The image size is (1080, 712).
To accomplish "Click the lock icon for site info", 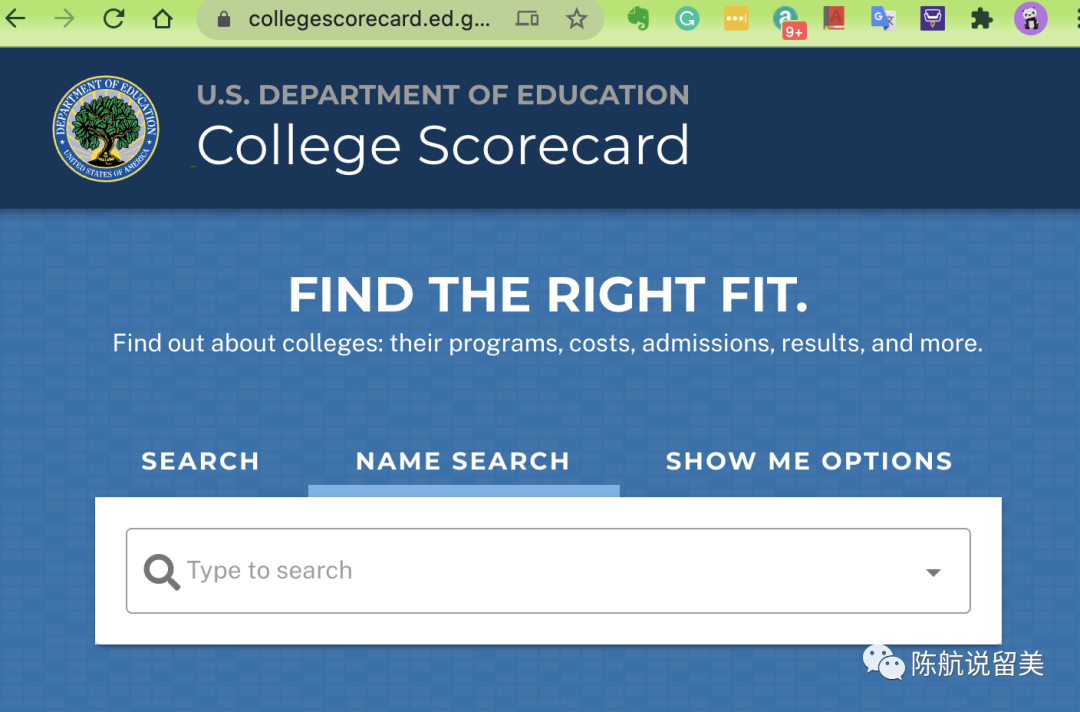I will pyautogui.click(x=224, y=19).
